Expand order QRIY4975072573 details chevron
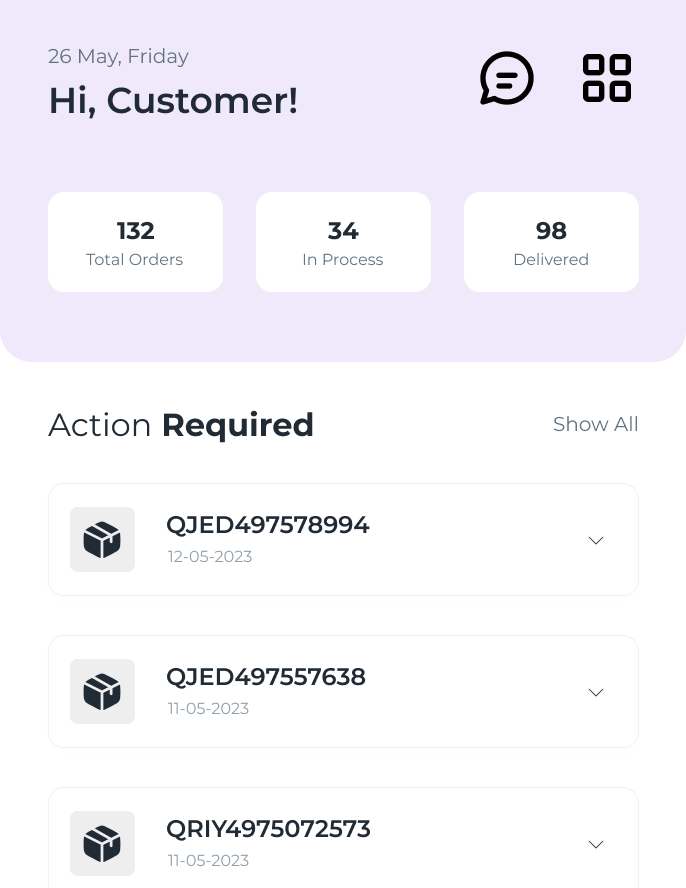686x888 pixels. pos(596,844)
